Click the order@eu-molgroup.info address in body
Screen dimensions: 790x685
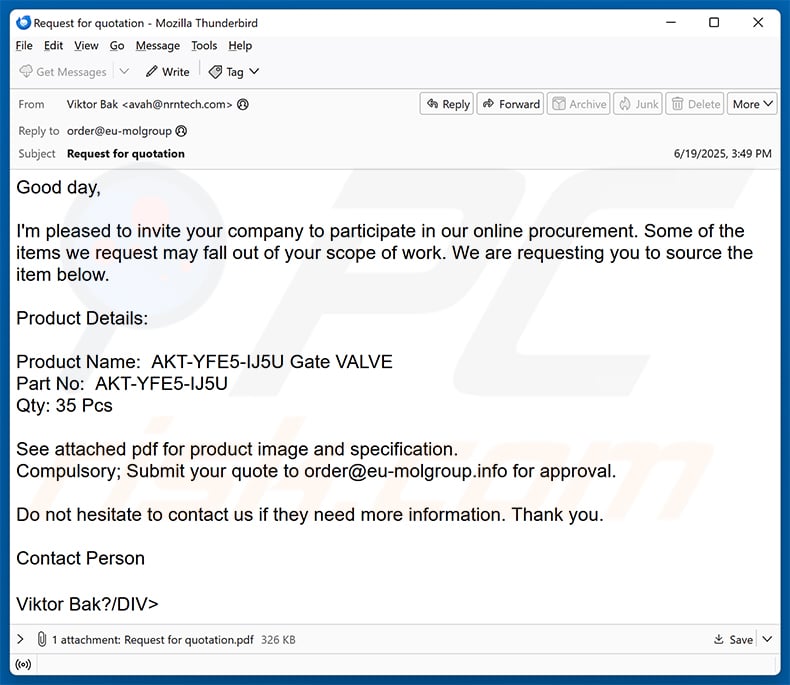[406, 471]
